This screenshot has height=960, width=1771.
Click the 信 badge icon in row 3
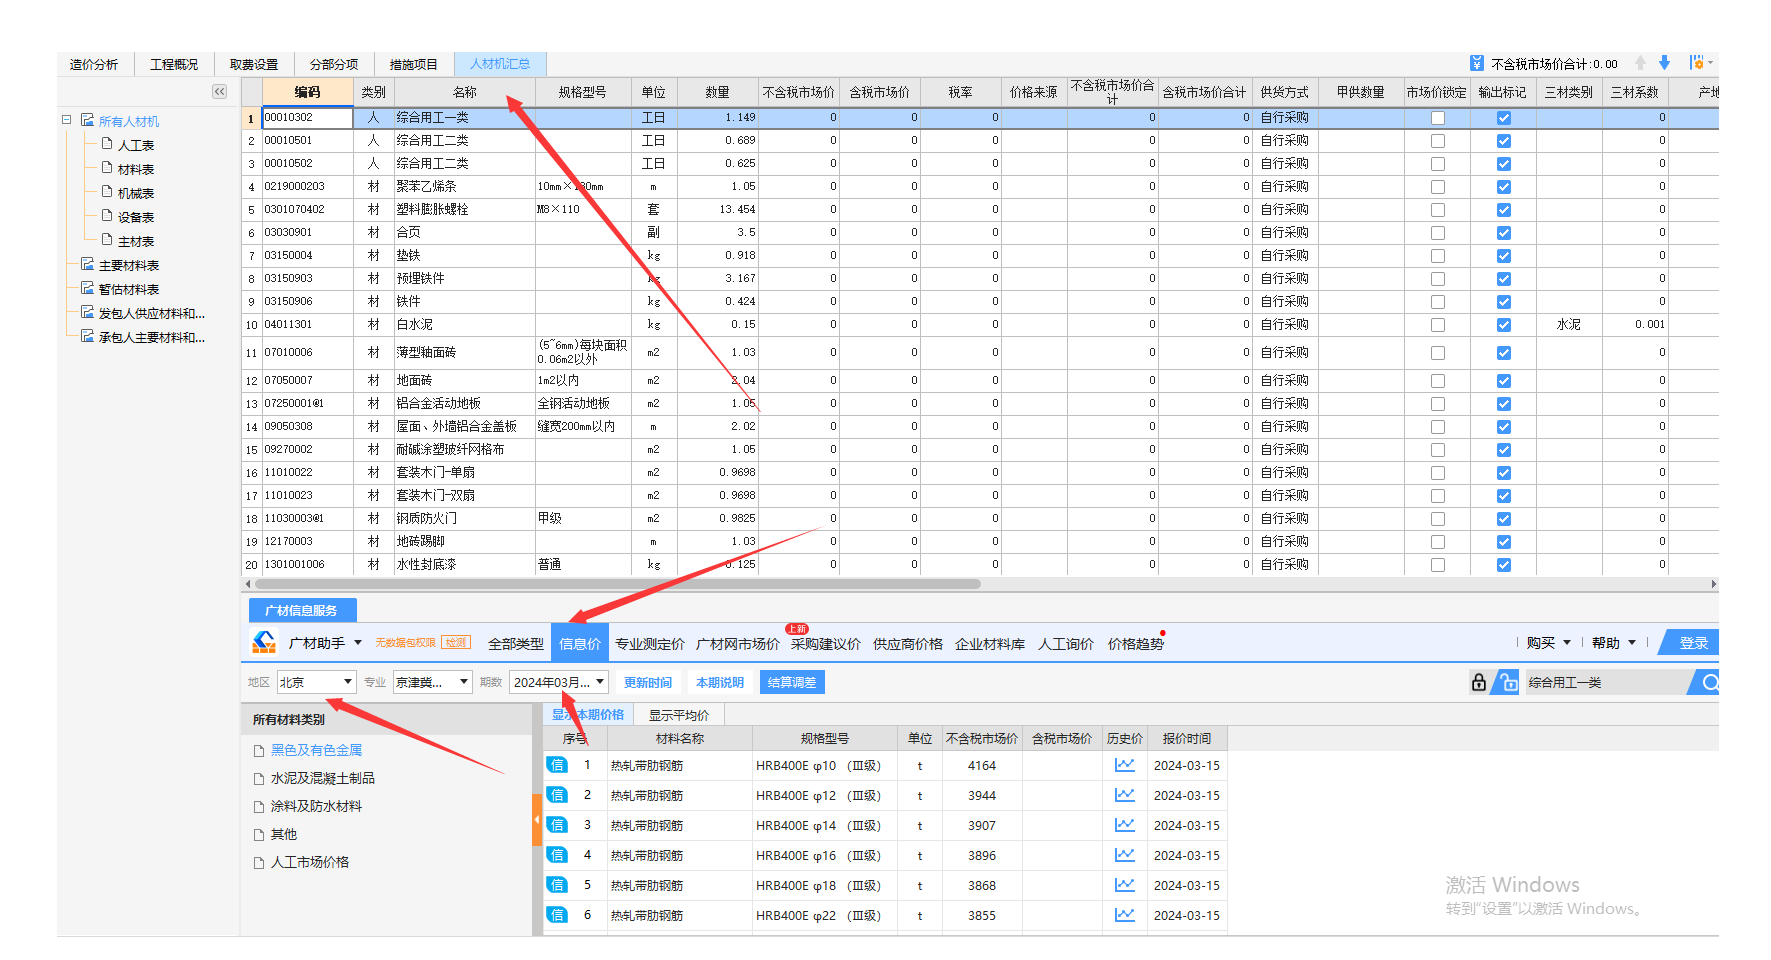(557, 825)
